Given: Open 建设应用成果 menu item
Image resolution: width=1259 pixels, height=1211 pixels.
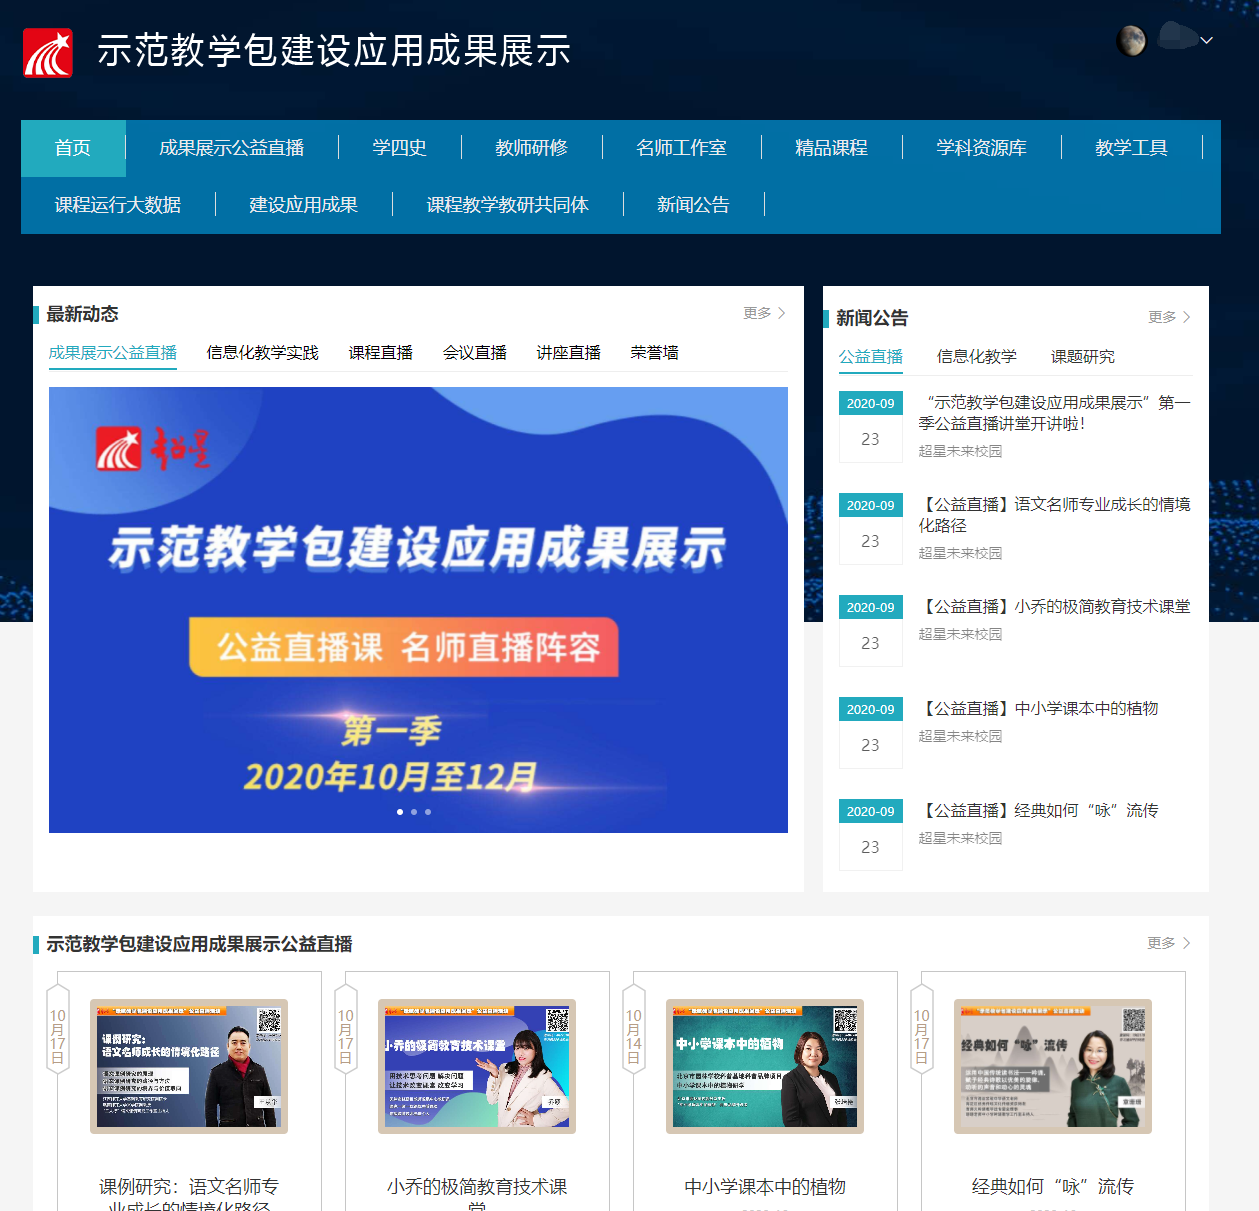Looking at the screenshot, I should (303, 205).
